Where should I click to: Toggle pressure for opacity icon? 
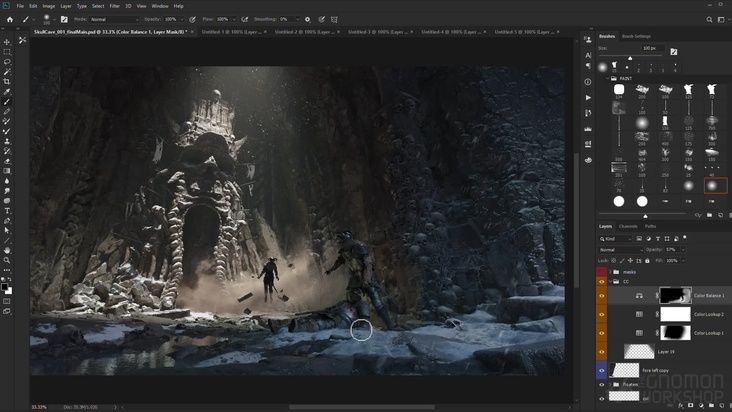192,20
